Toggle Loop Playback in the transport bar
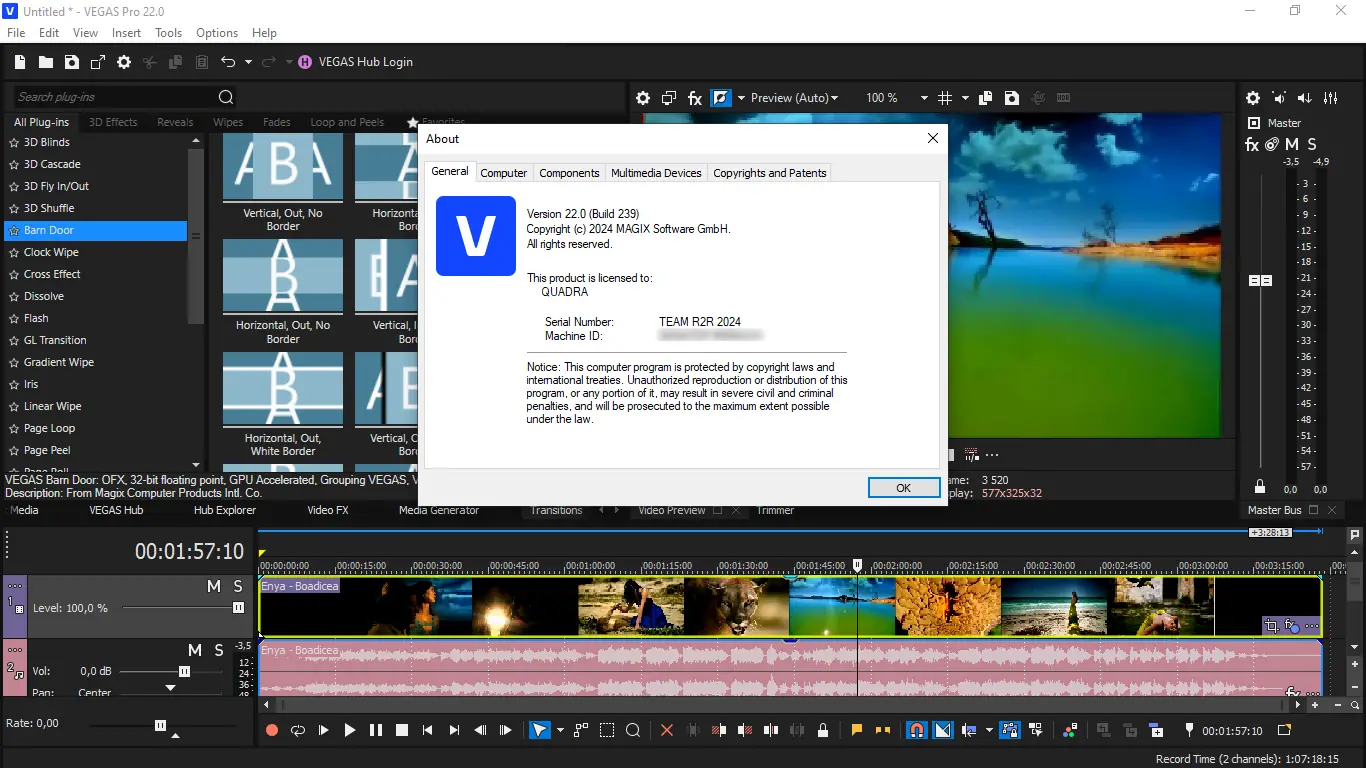This screenshot has width=1366, height=768. click(298, 731)
